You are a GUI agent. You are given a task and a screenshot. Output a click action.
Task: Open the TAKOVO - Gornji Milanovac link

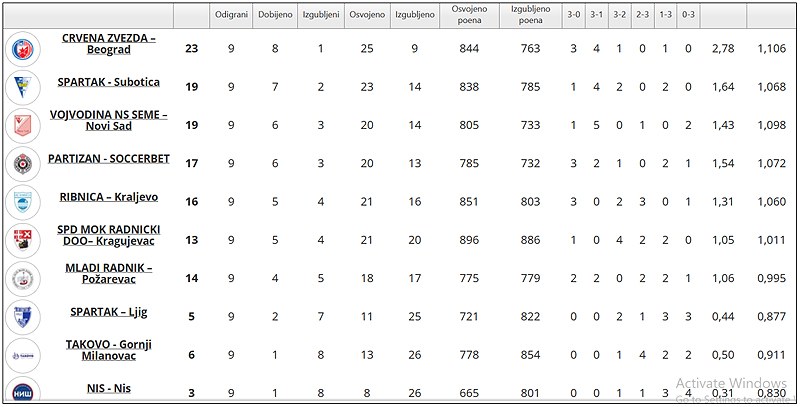click(109, 350)
